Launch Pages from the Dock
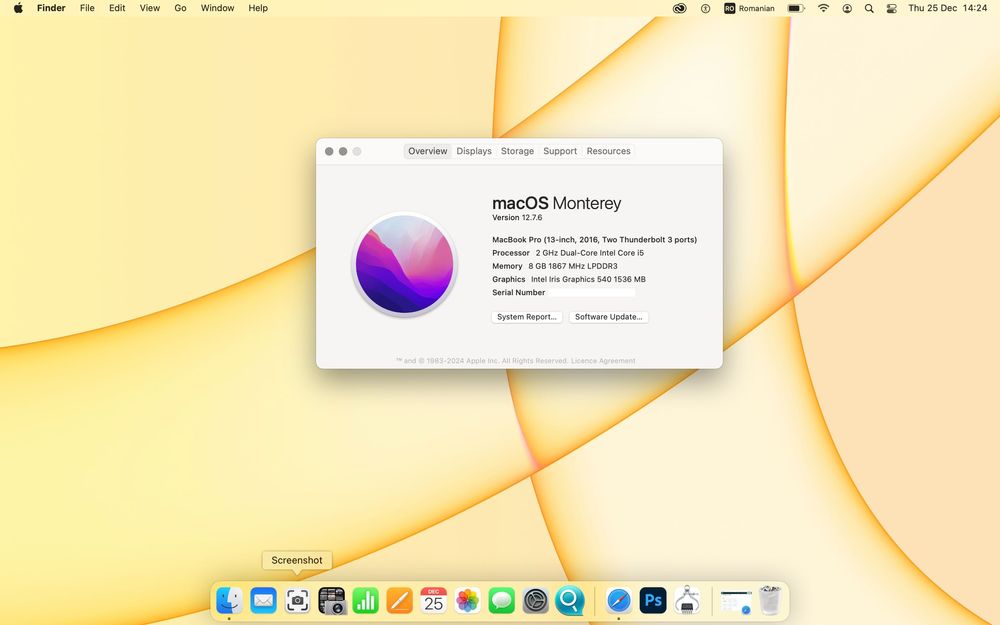1000x625 pixels. click(x=400, y=600)
